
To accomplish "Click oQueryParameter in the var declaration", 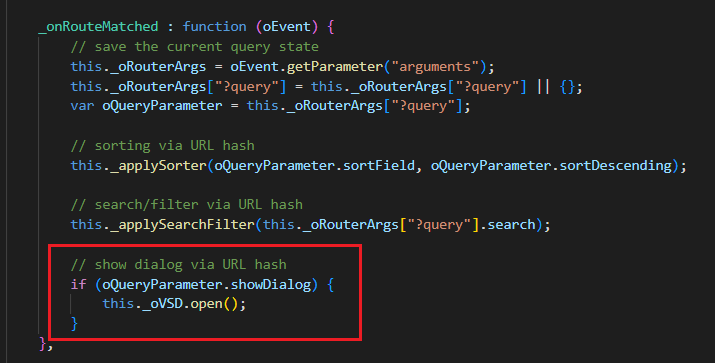I will [162, 106].
